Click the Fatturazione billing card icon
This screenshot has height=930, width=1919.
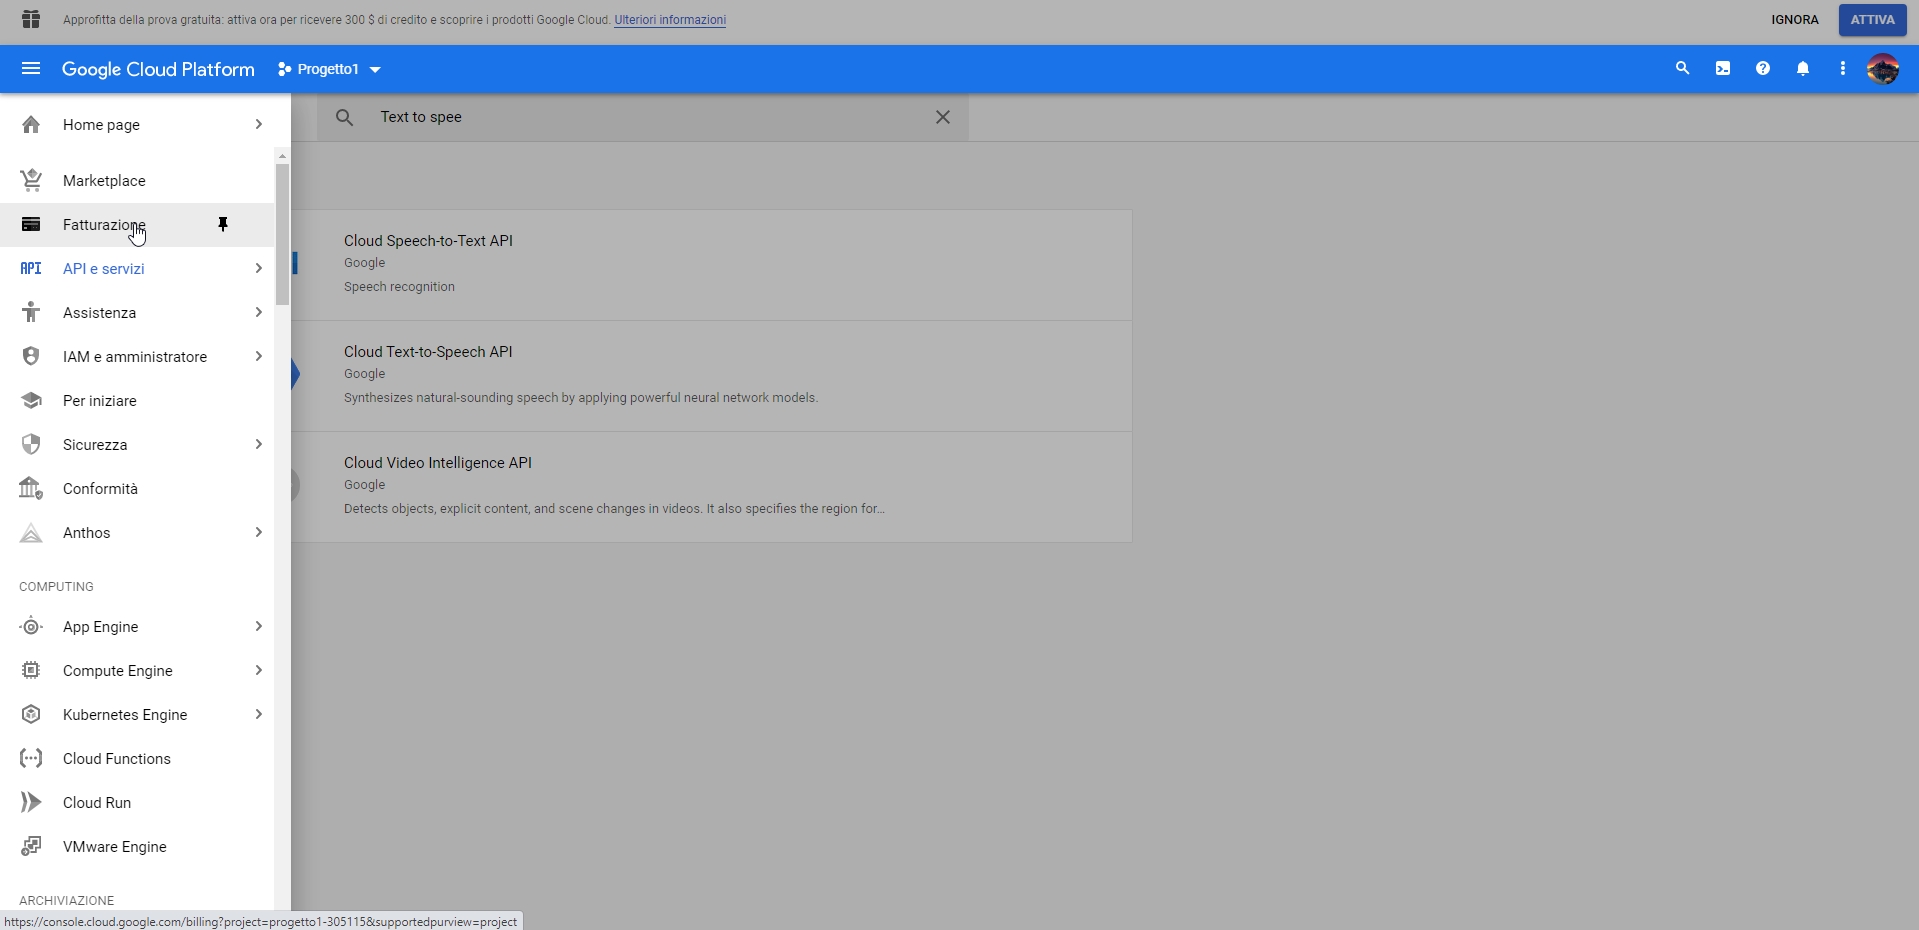[x=31, y=225]
